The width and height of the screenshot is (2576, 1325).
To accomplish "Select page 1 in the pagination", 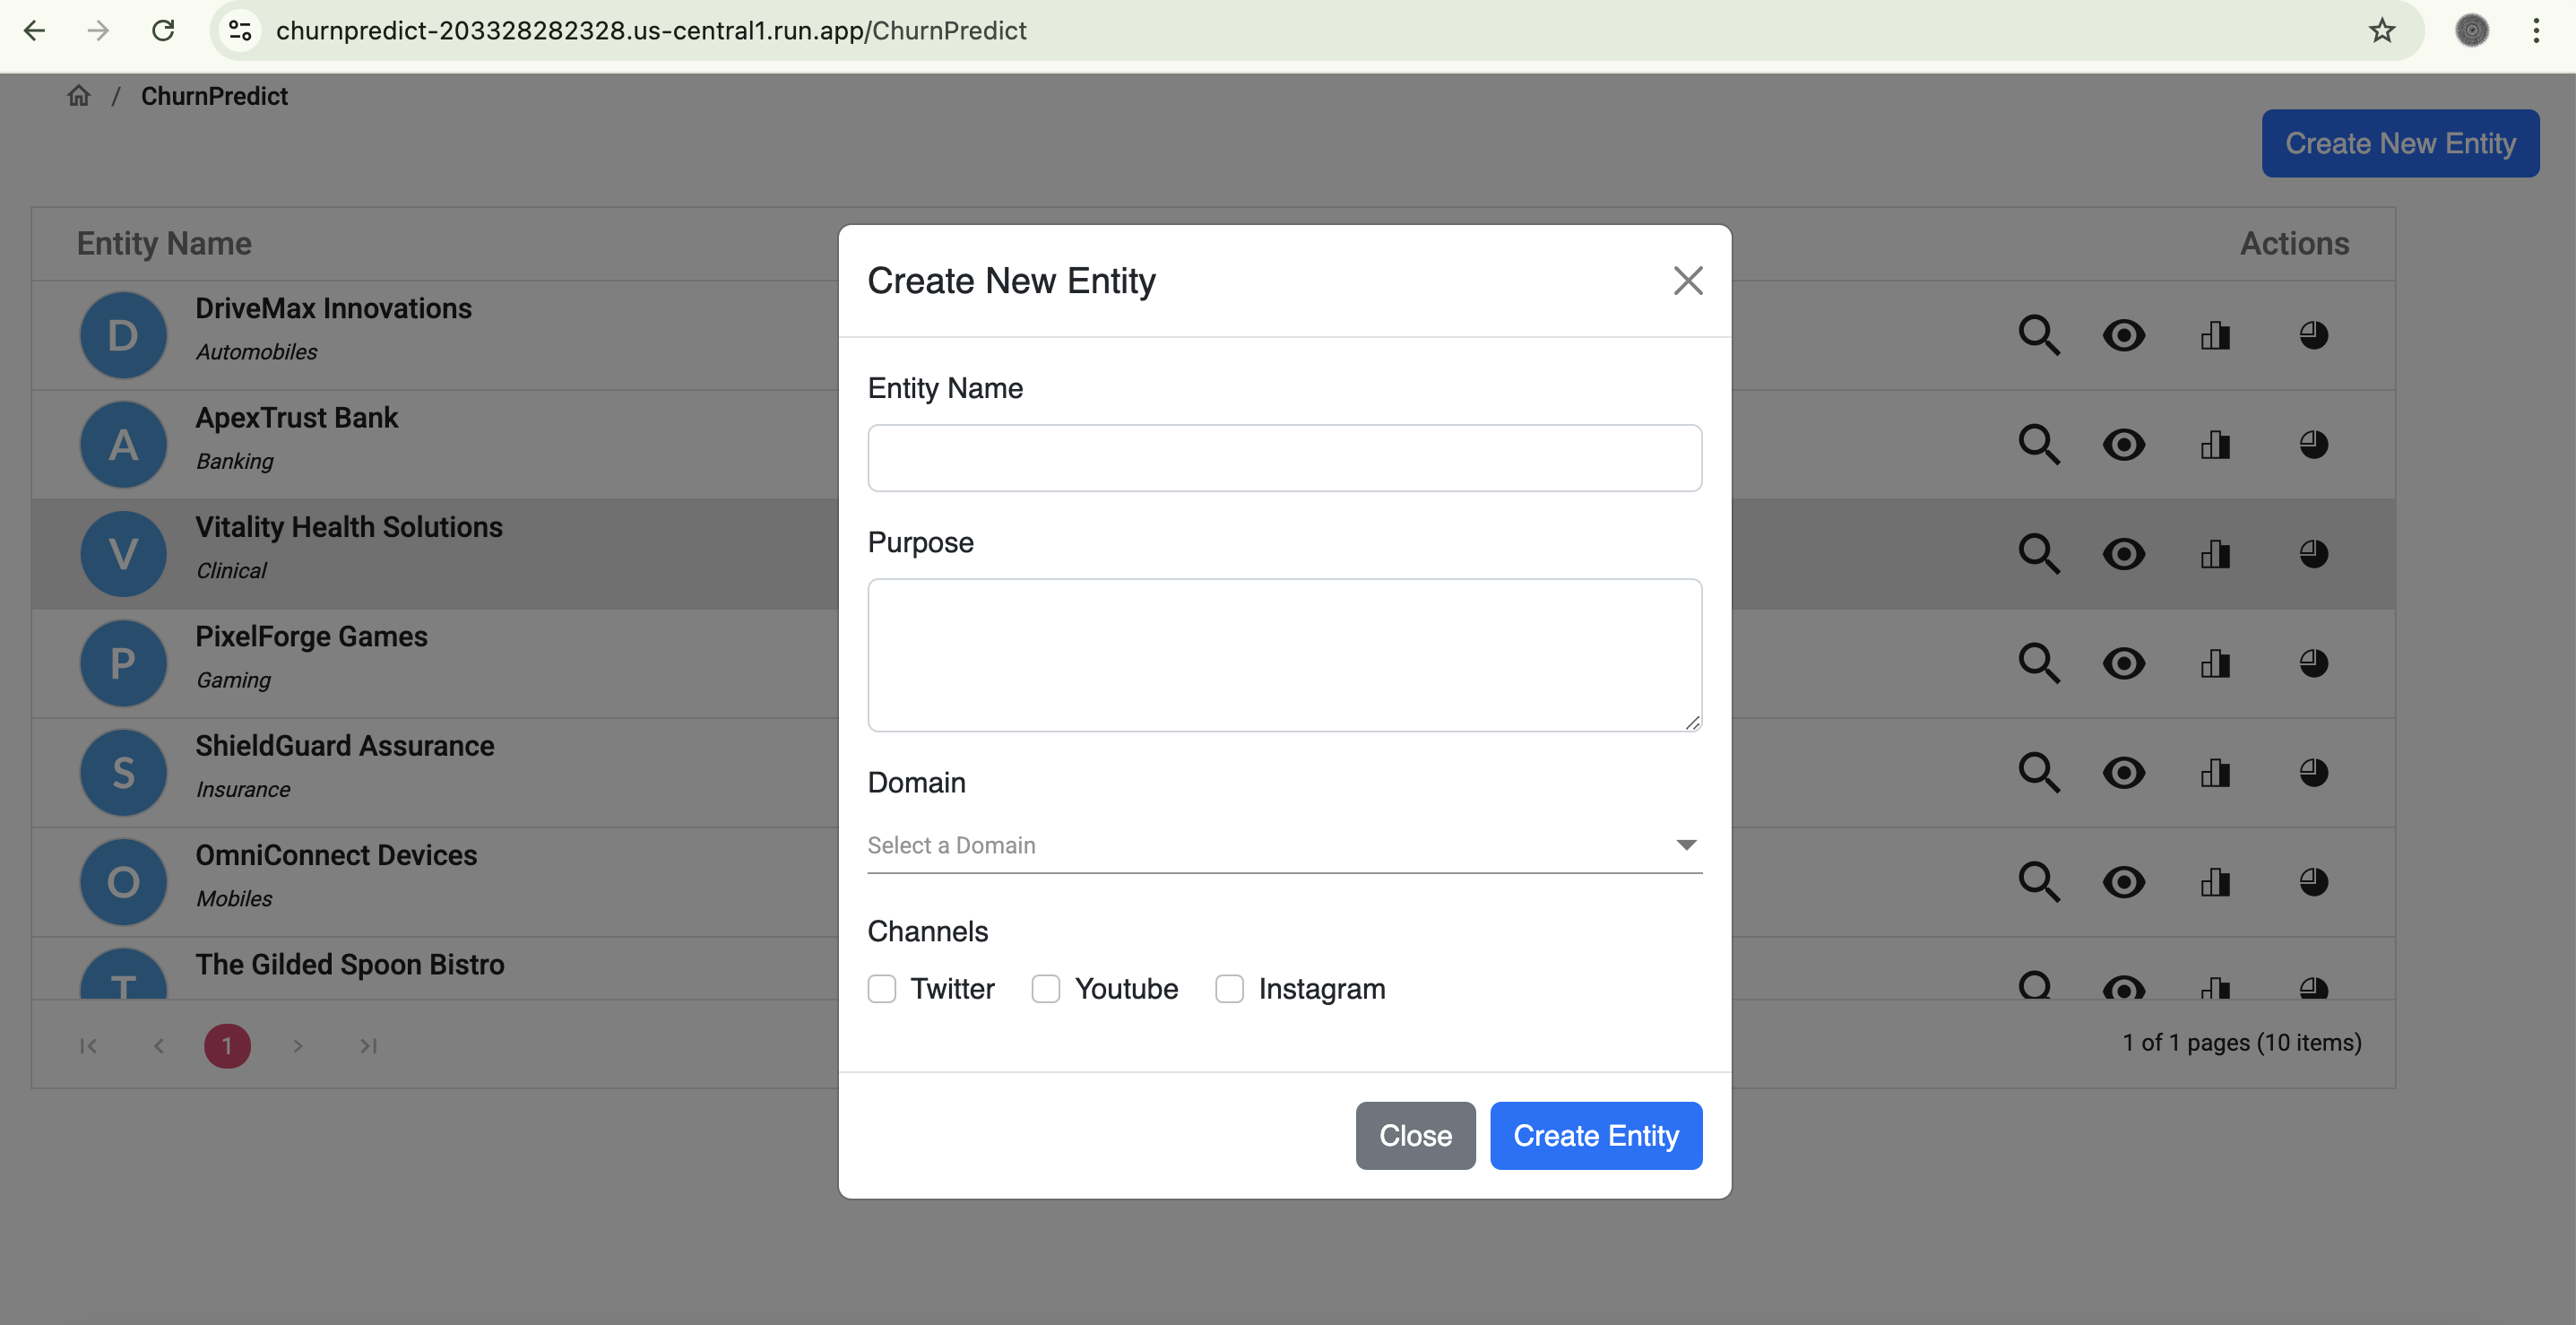I will click(227, 1046).
